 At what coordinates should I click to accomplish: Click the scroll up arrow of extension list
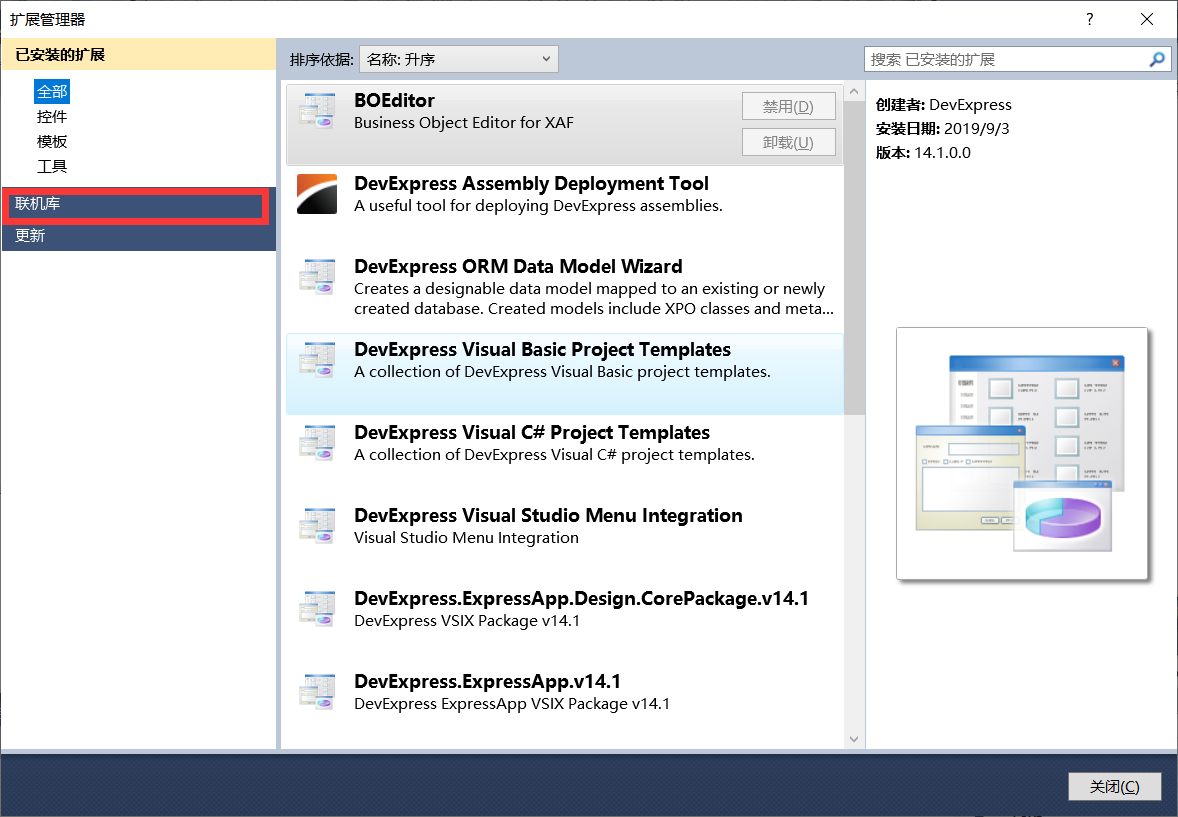853,92
